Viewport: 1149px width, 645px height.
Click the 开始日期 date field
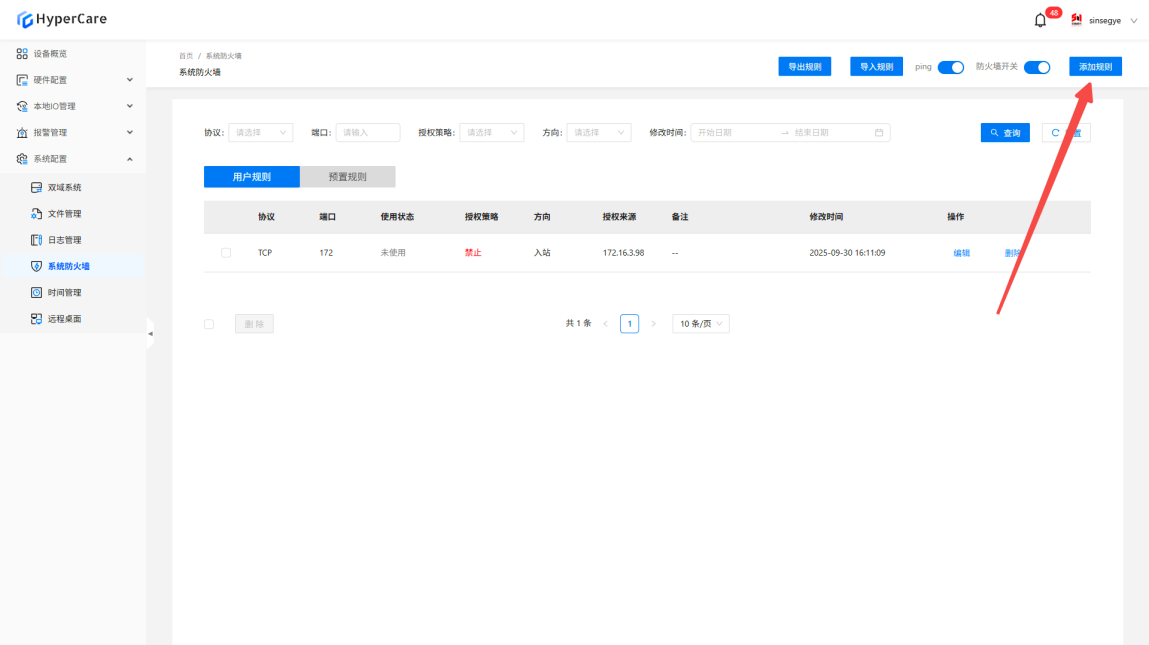[734, 132]
